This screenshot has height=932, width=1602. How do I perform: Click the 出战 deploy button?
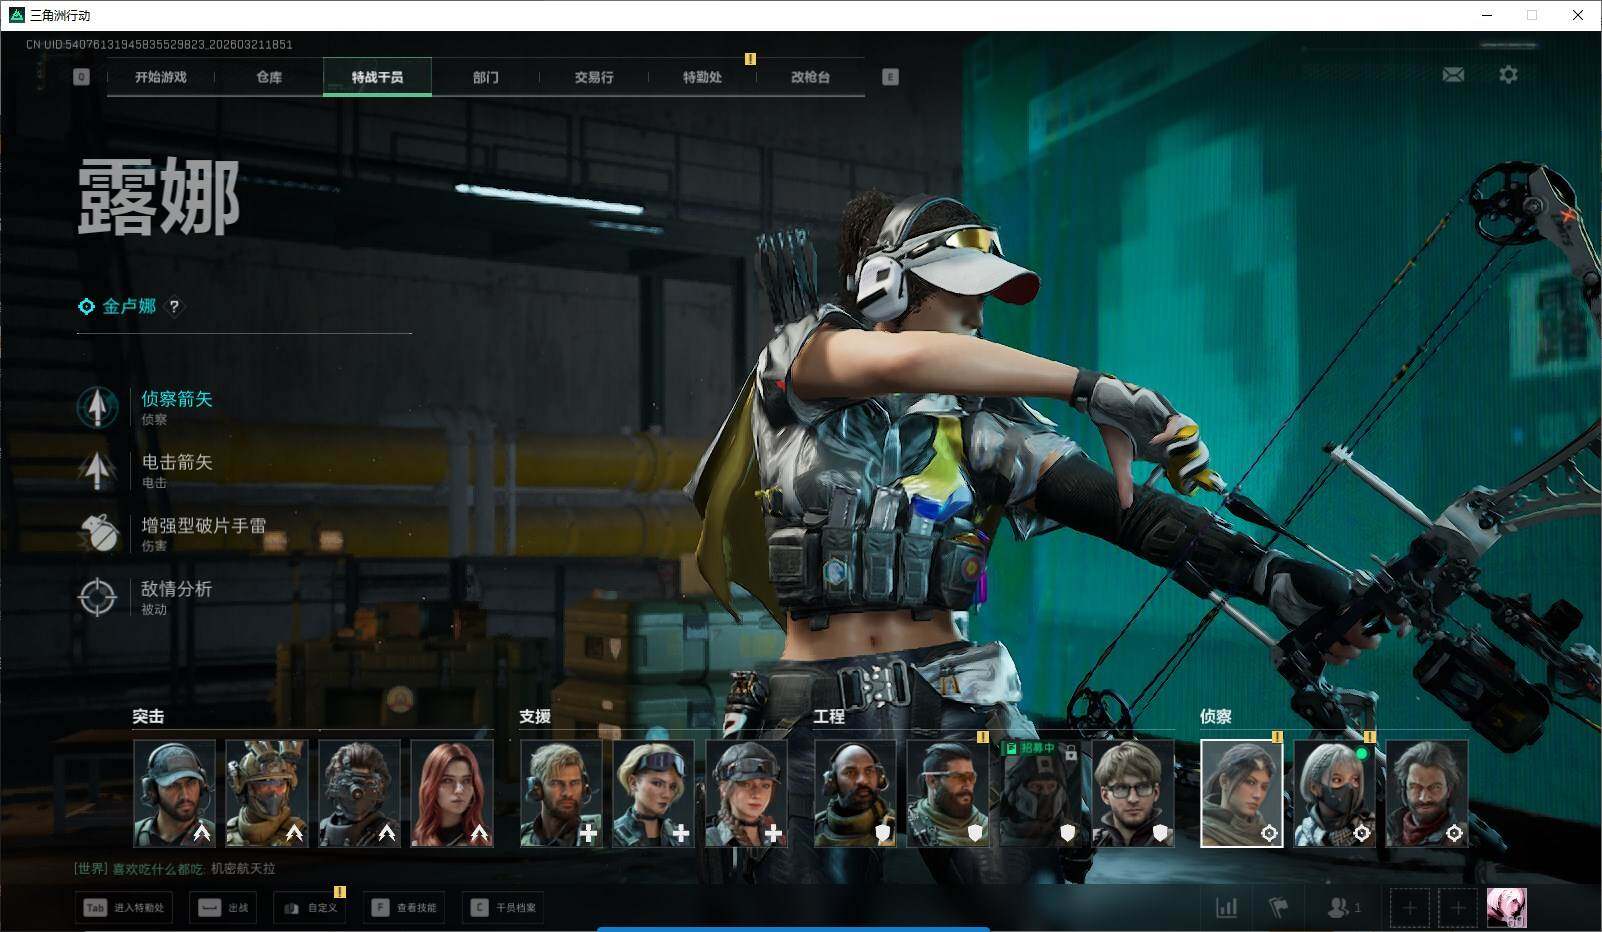[x=223, y=908]
